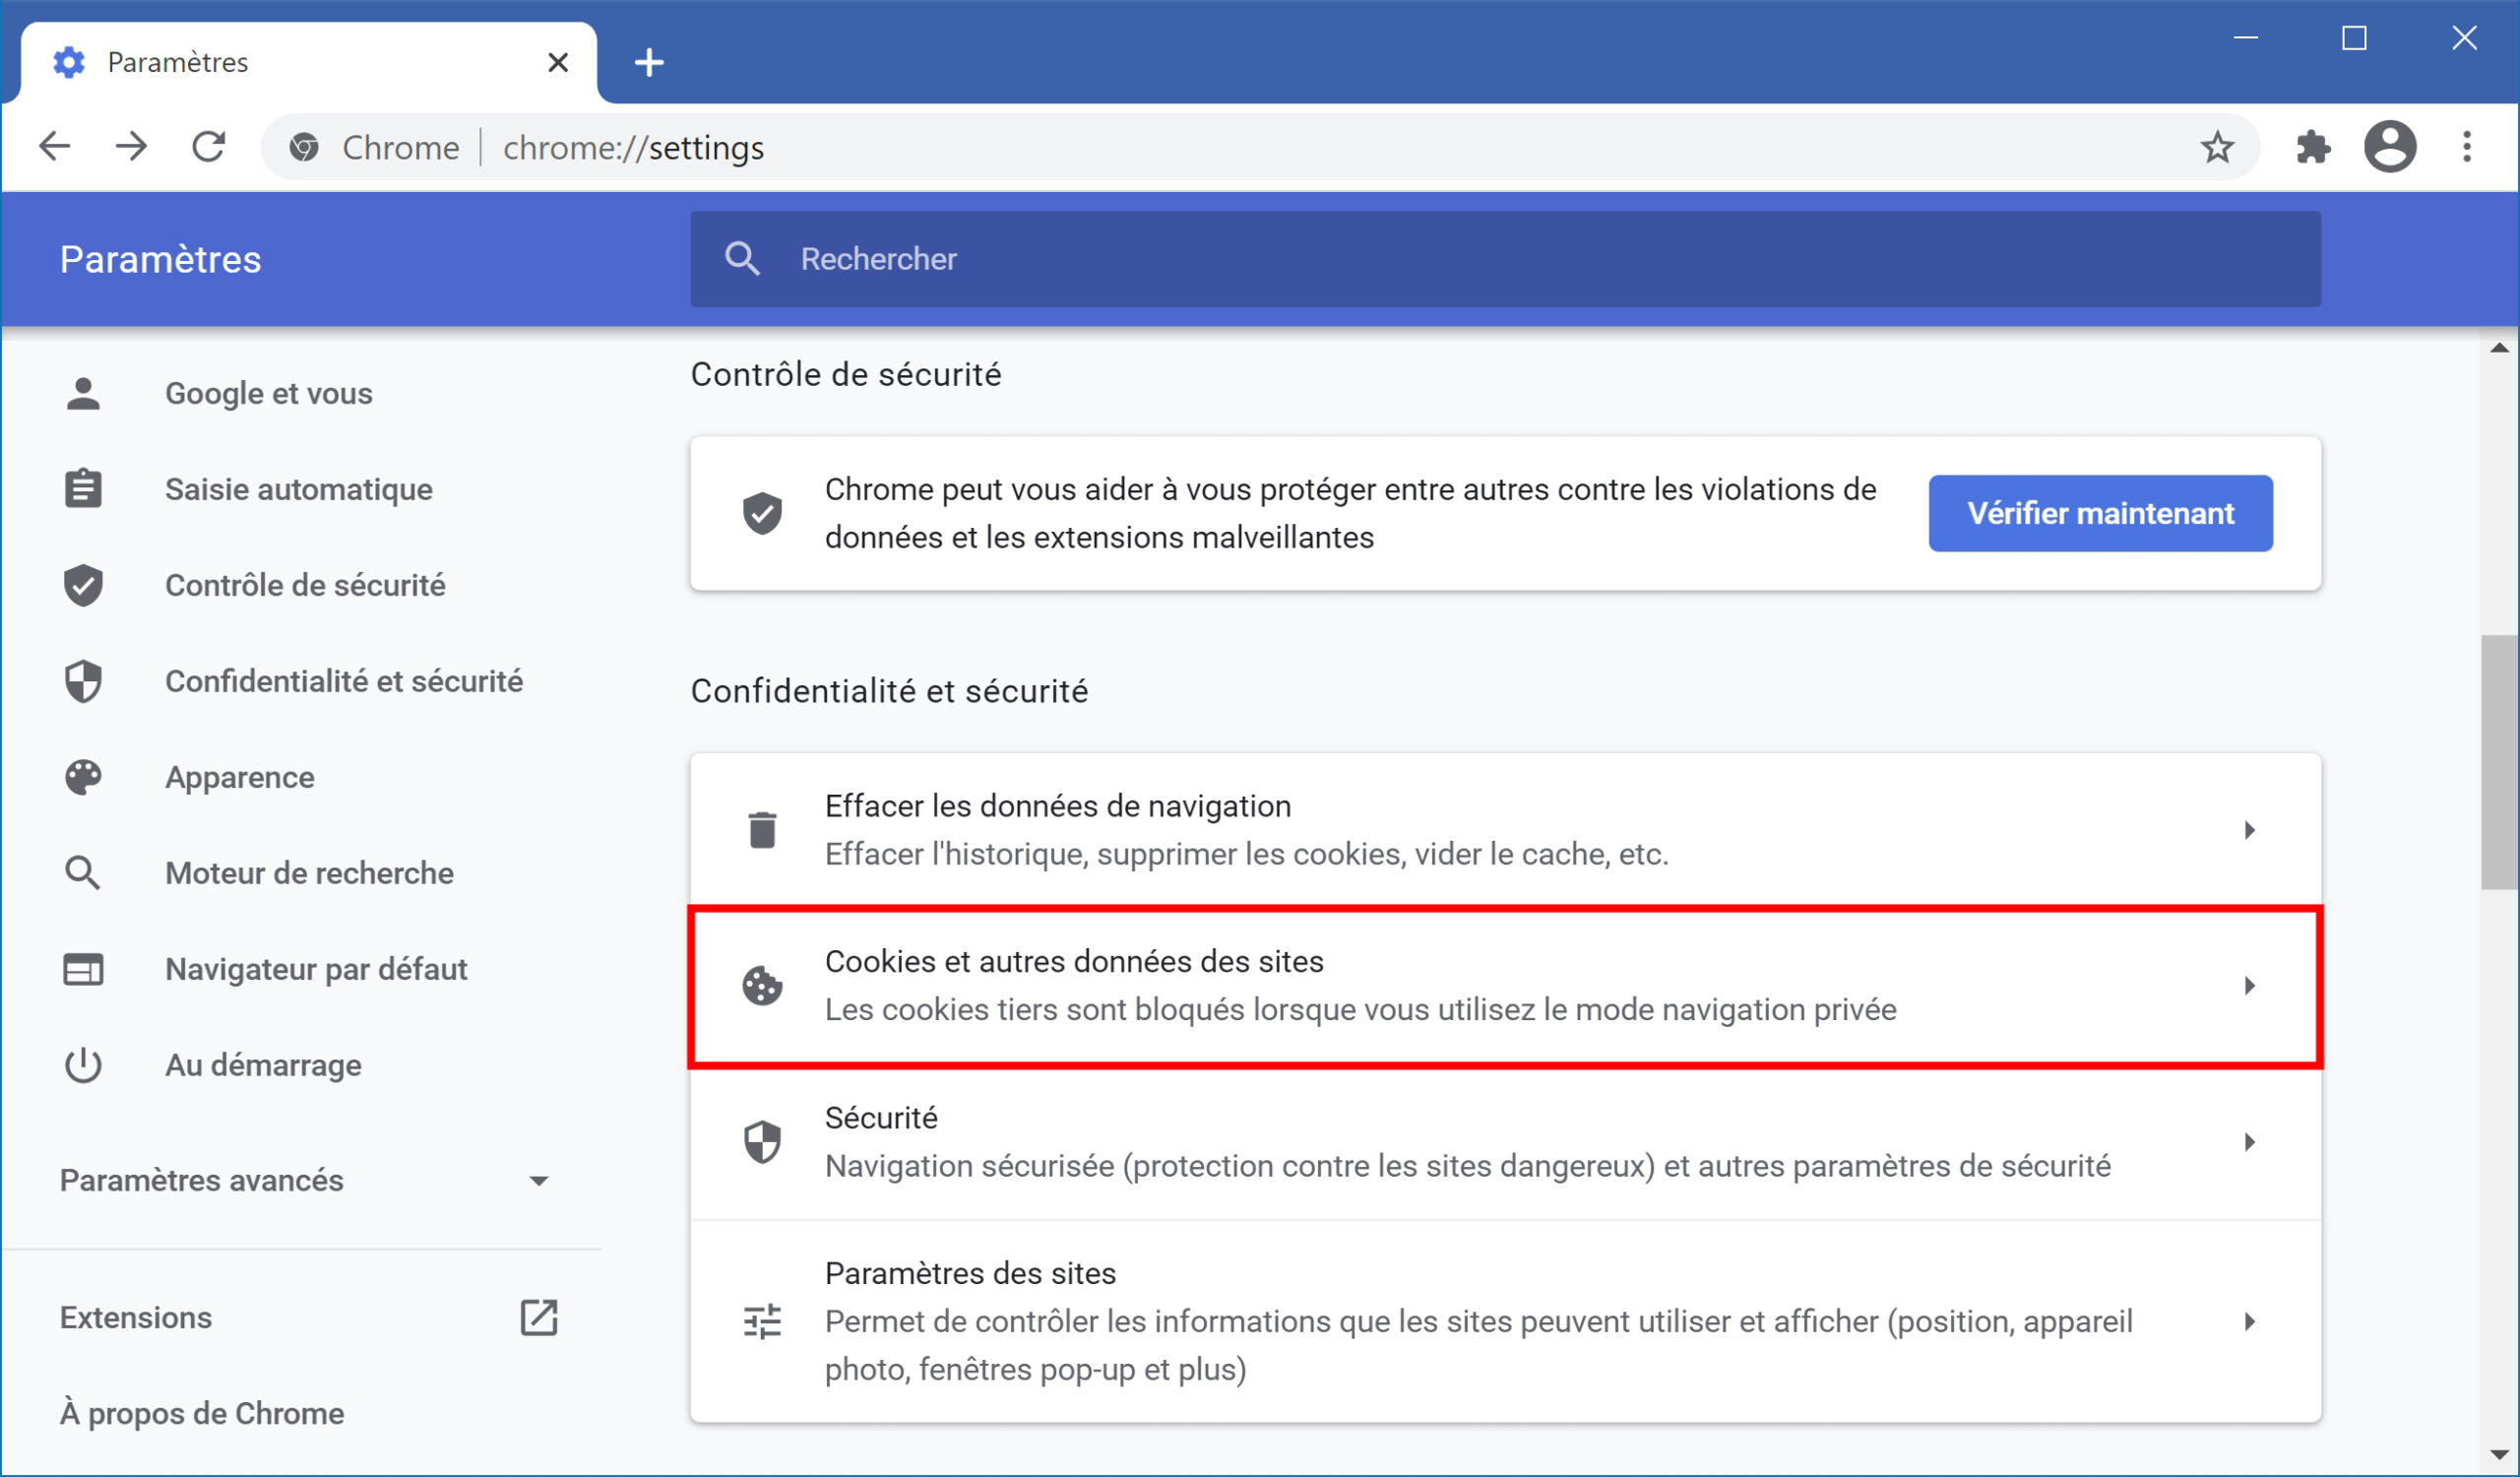Click the vertical scrollbar thumb
Viewport: 2520px width, 1477px height.
(x=2499, y=762)
